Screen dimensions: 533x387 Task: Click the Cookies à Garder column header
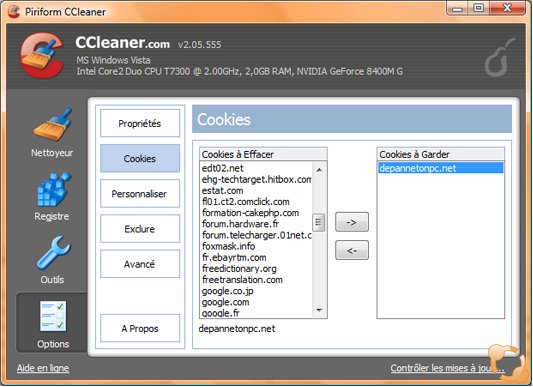tap(441, 154)
